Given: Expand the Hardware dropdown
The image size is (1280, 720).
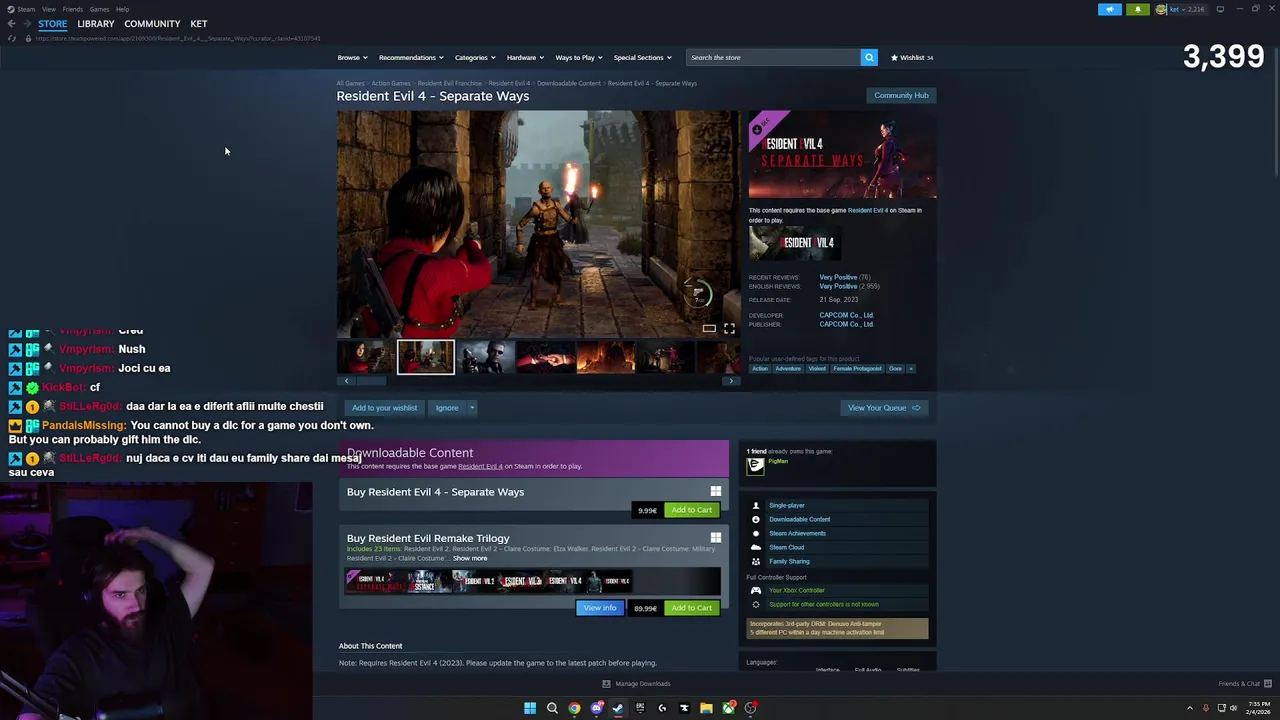Looking at the screenshot, I should click(x=525, y=57).
